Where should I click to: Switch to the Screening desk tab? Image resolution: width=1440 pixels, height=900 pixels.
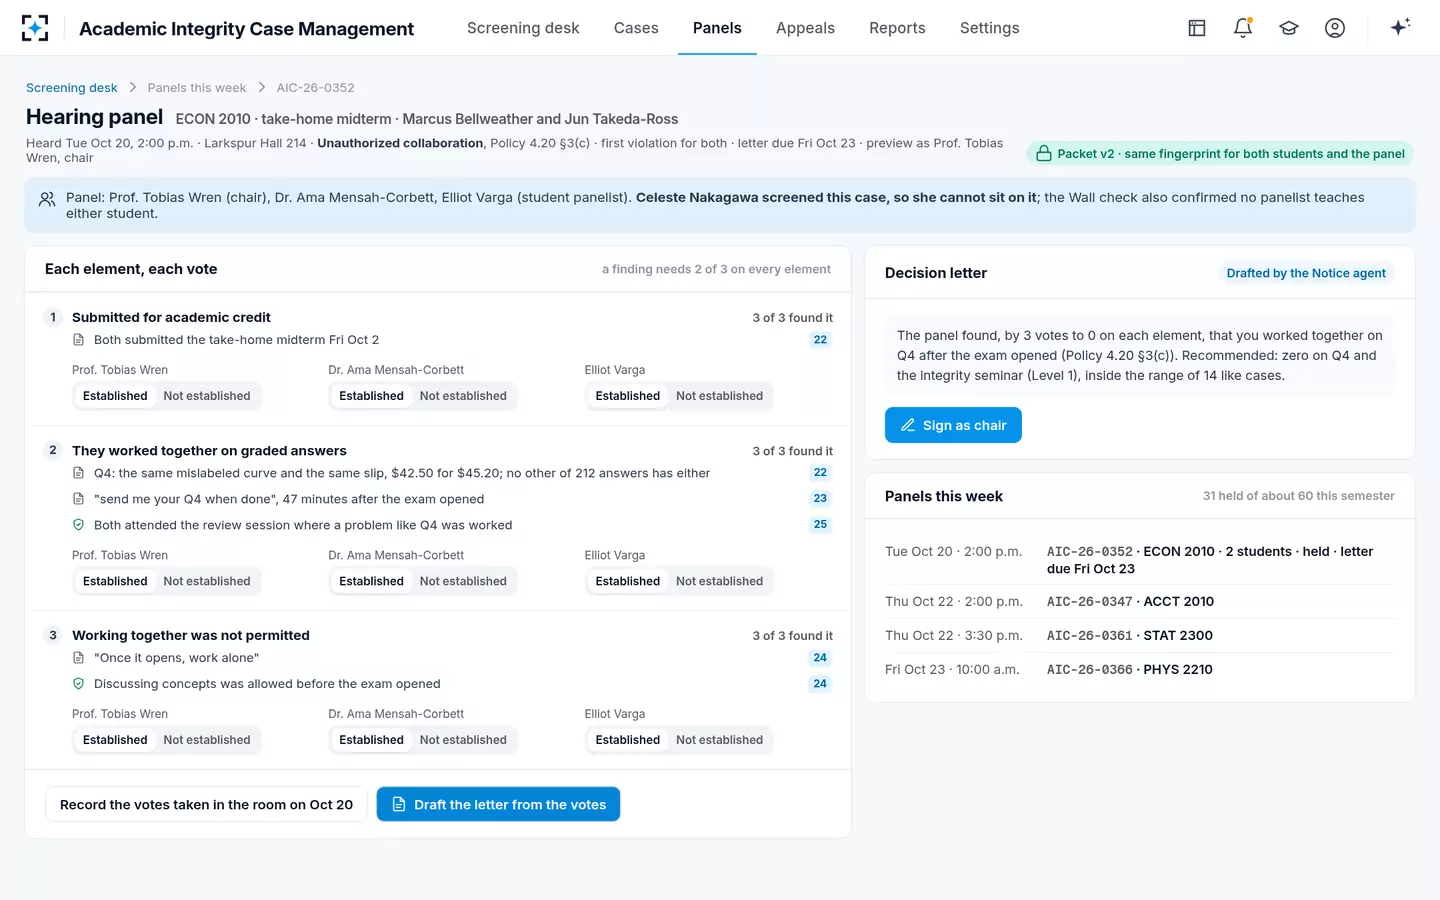(523, 28)
